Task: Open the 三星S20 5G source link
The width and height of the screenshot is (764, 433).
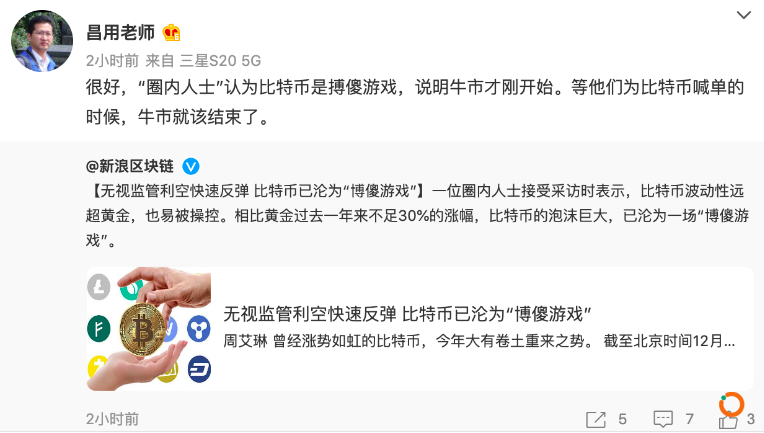Action: pyautogui.click(x=220, y=60)
